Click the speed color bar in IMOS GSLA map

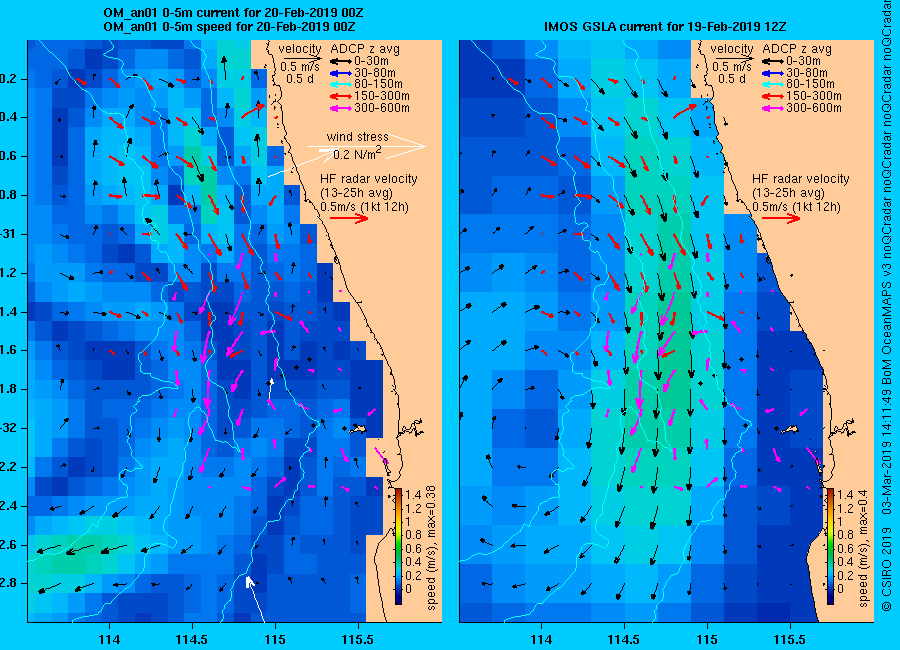(830, 547)
